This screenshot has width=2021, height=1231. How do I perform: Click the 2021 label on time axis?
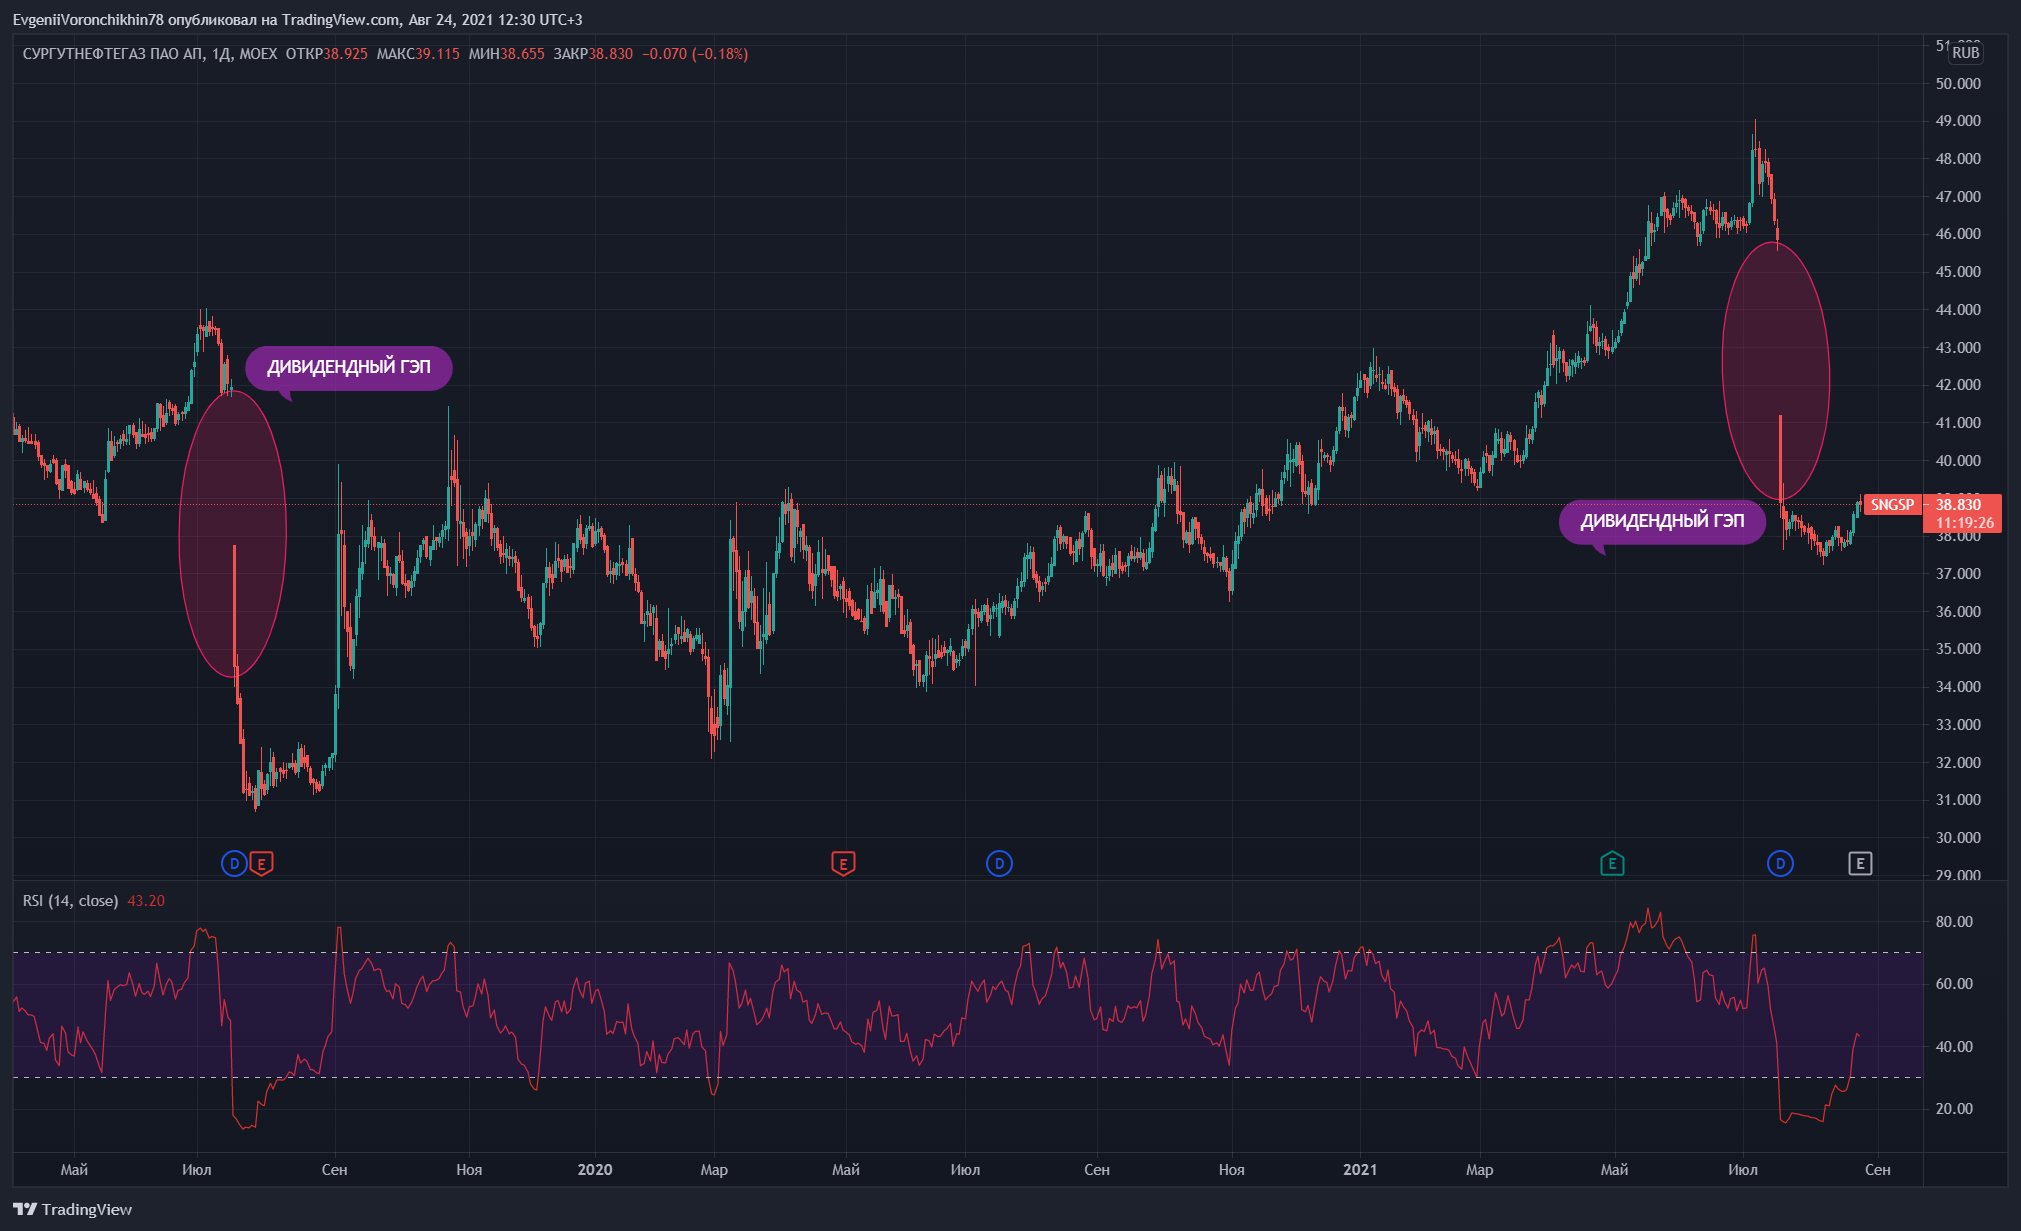point(1360,1169)
